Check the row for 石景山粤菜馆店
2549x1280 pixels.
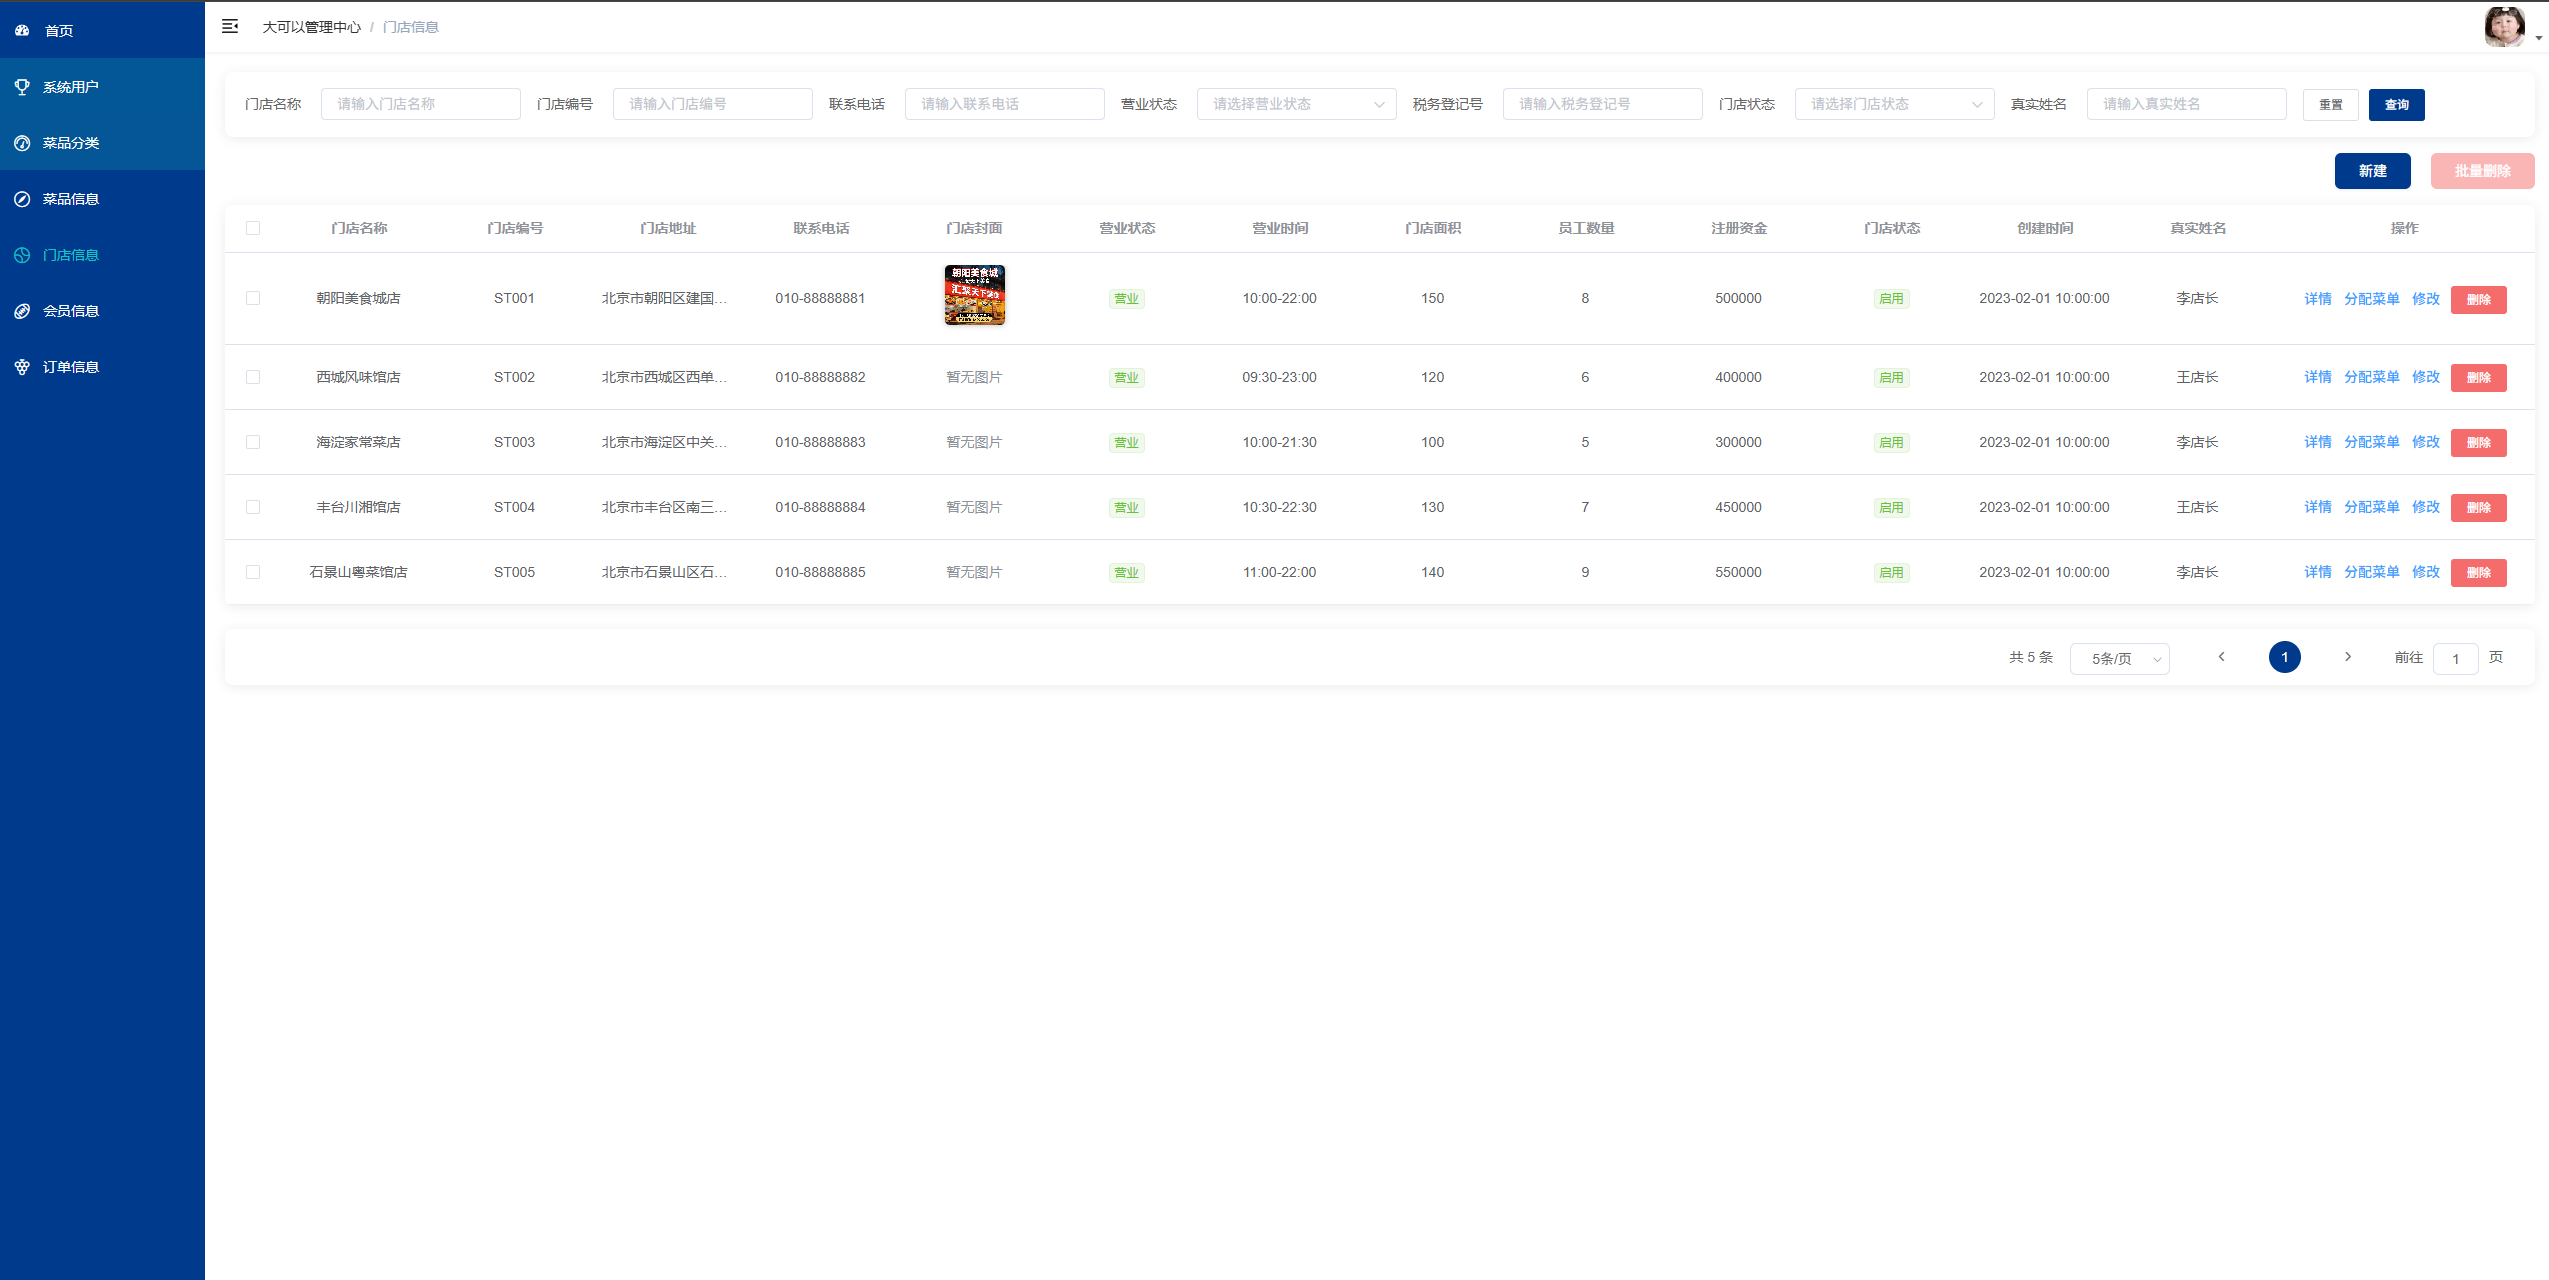[253, 572]
